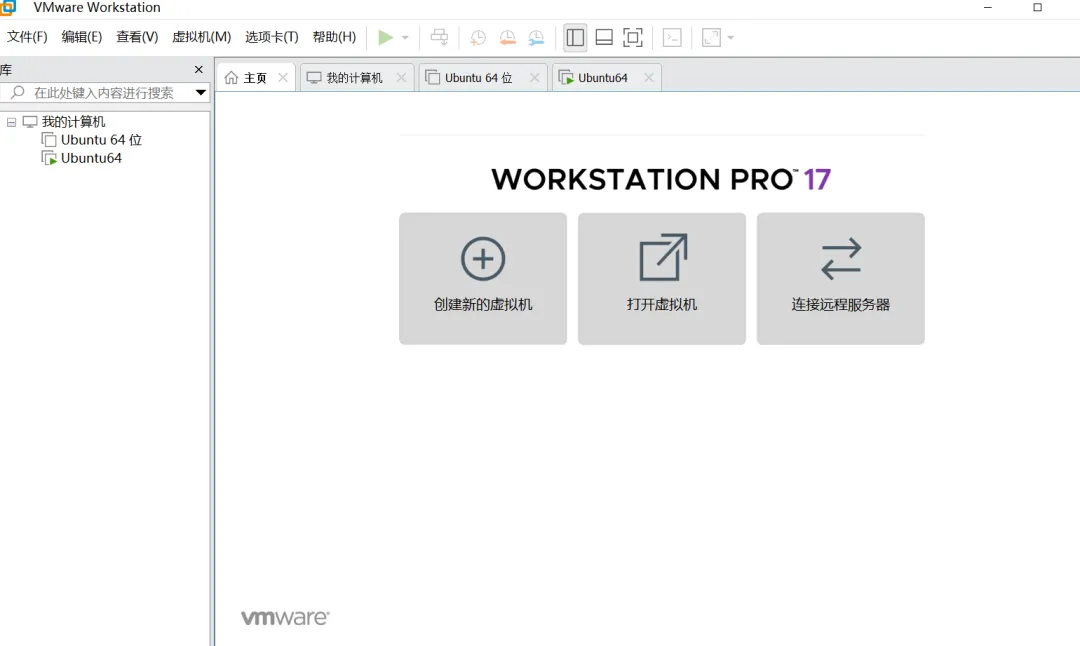
Task: Open the 选项卡(T) menu
Action: pos(271,37)
